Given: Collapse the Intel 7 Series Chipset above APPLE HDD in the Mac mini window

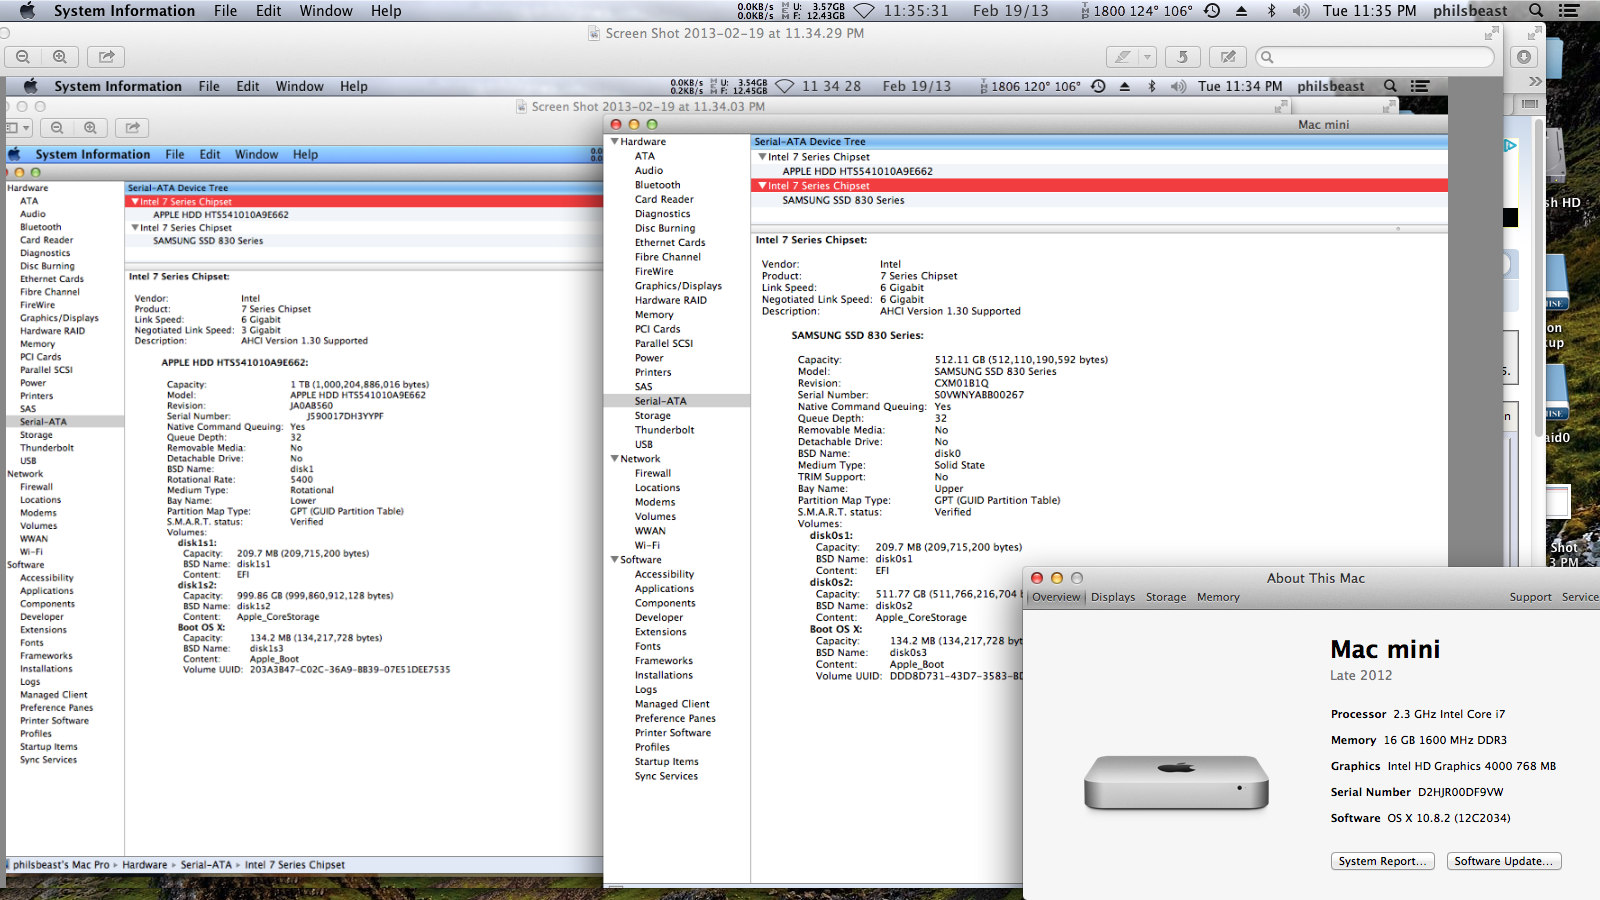Looking at the screenshot, I should 762,157.
